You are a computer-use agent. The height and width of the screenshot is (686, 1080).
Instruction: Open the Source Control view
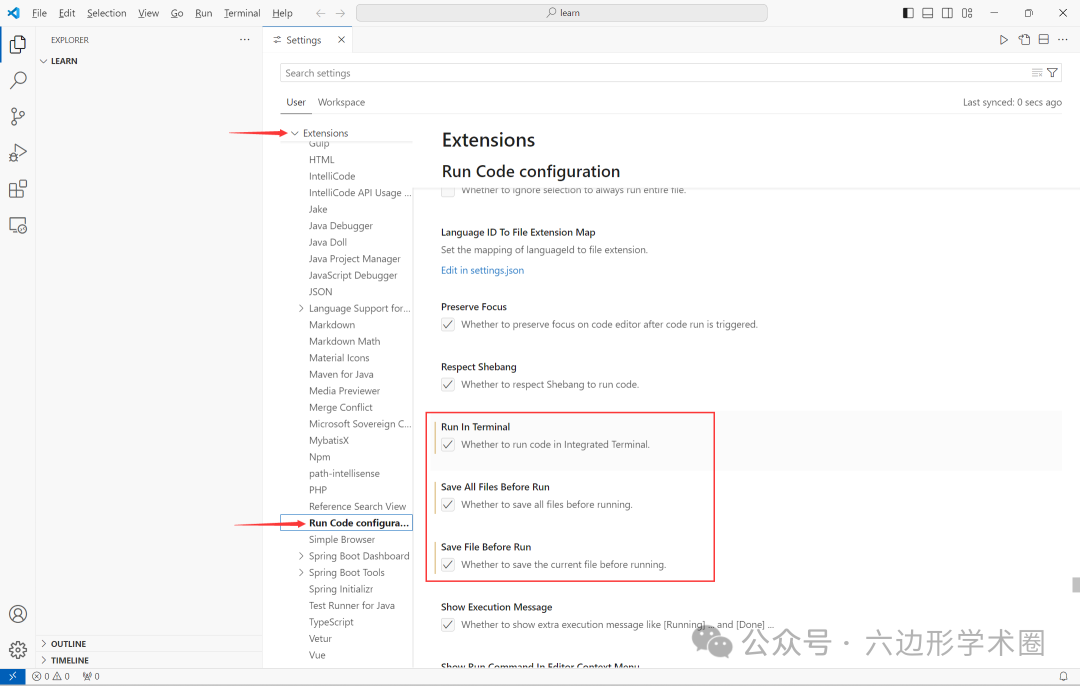17,116
